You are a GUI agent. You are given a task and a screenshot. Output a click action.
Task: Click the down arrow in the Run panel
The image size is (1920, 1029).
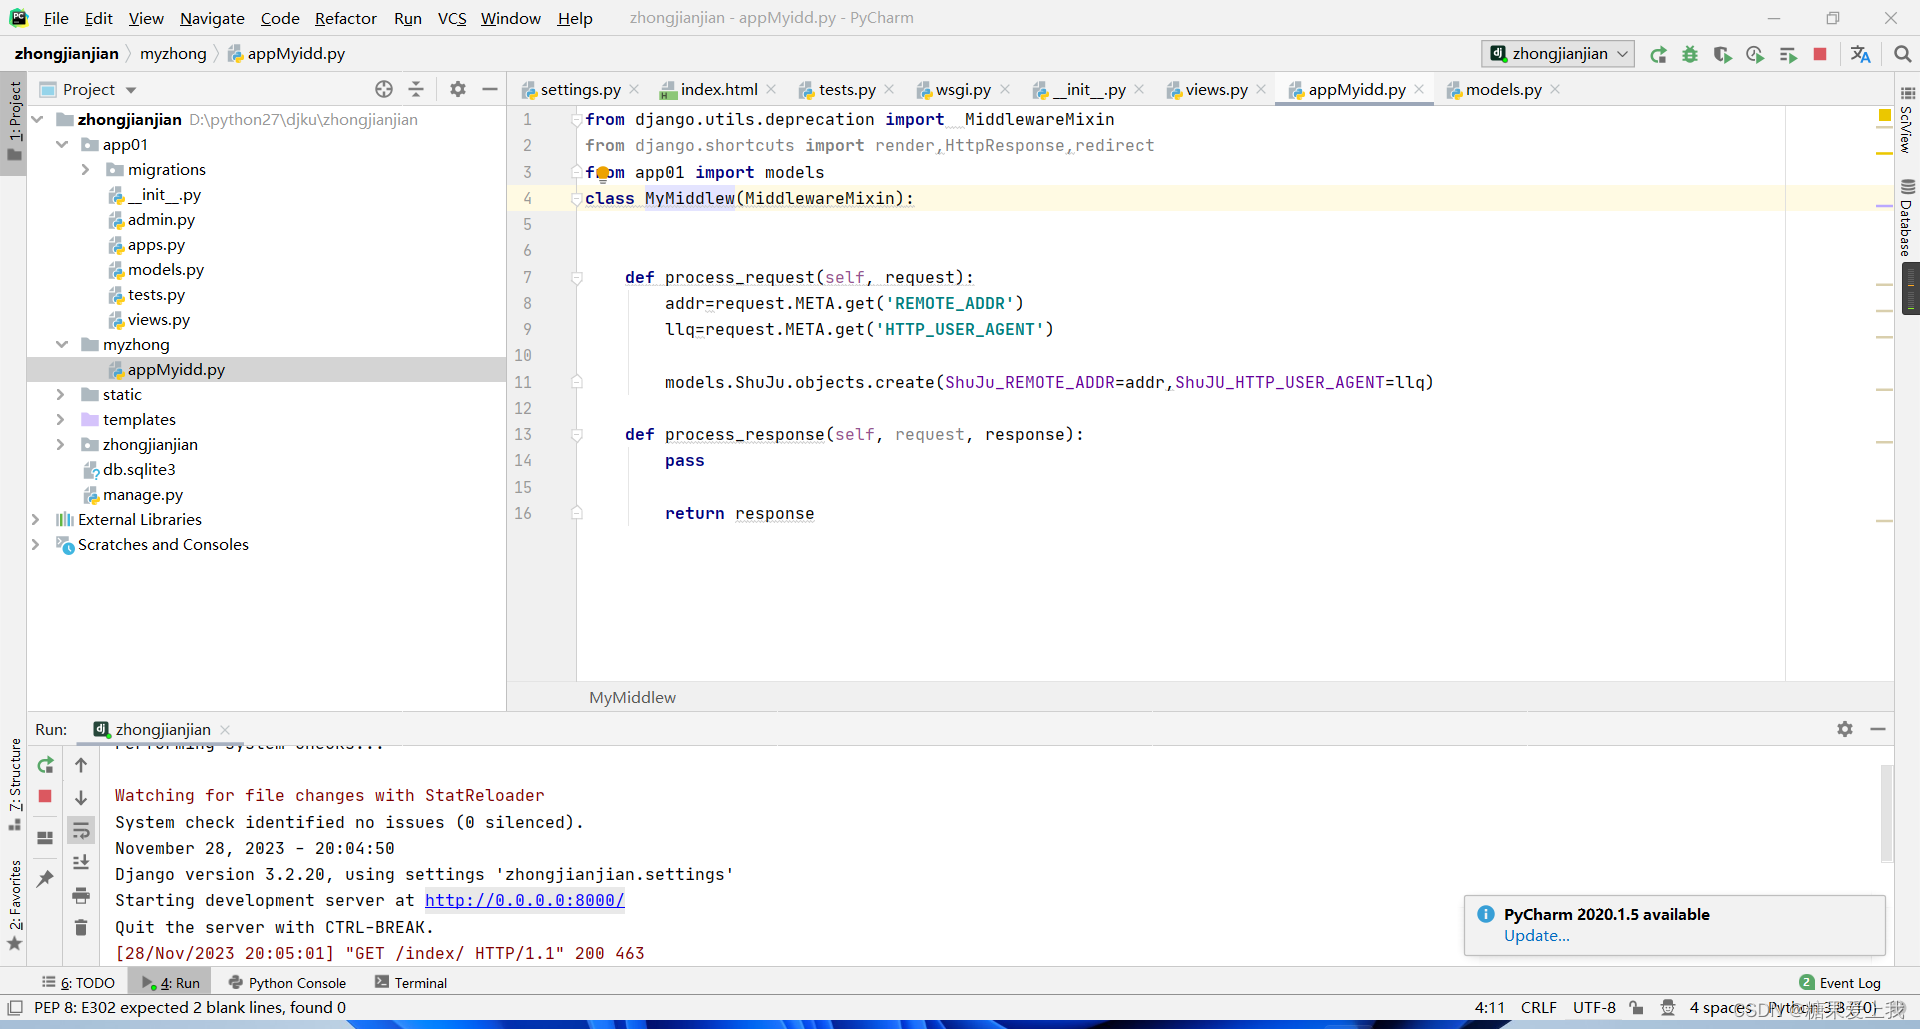click(81, 797)
